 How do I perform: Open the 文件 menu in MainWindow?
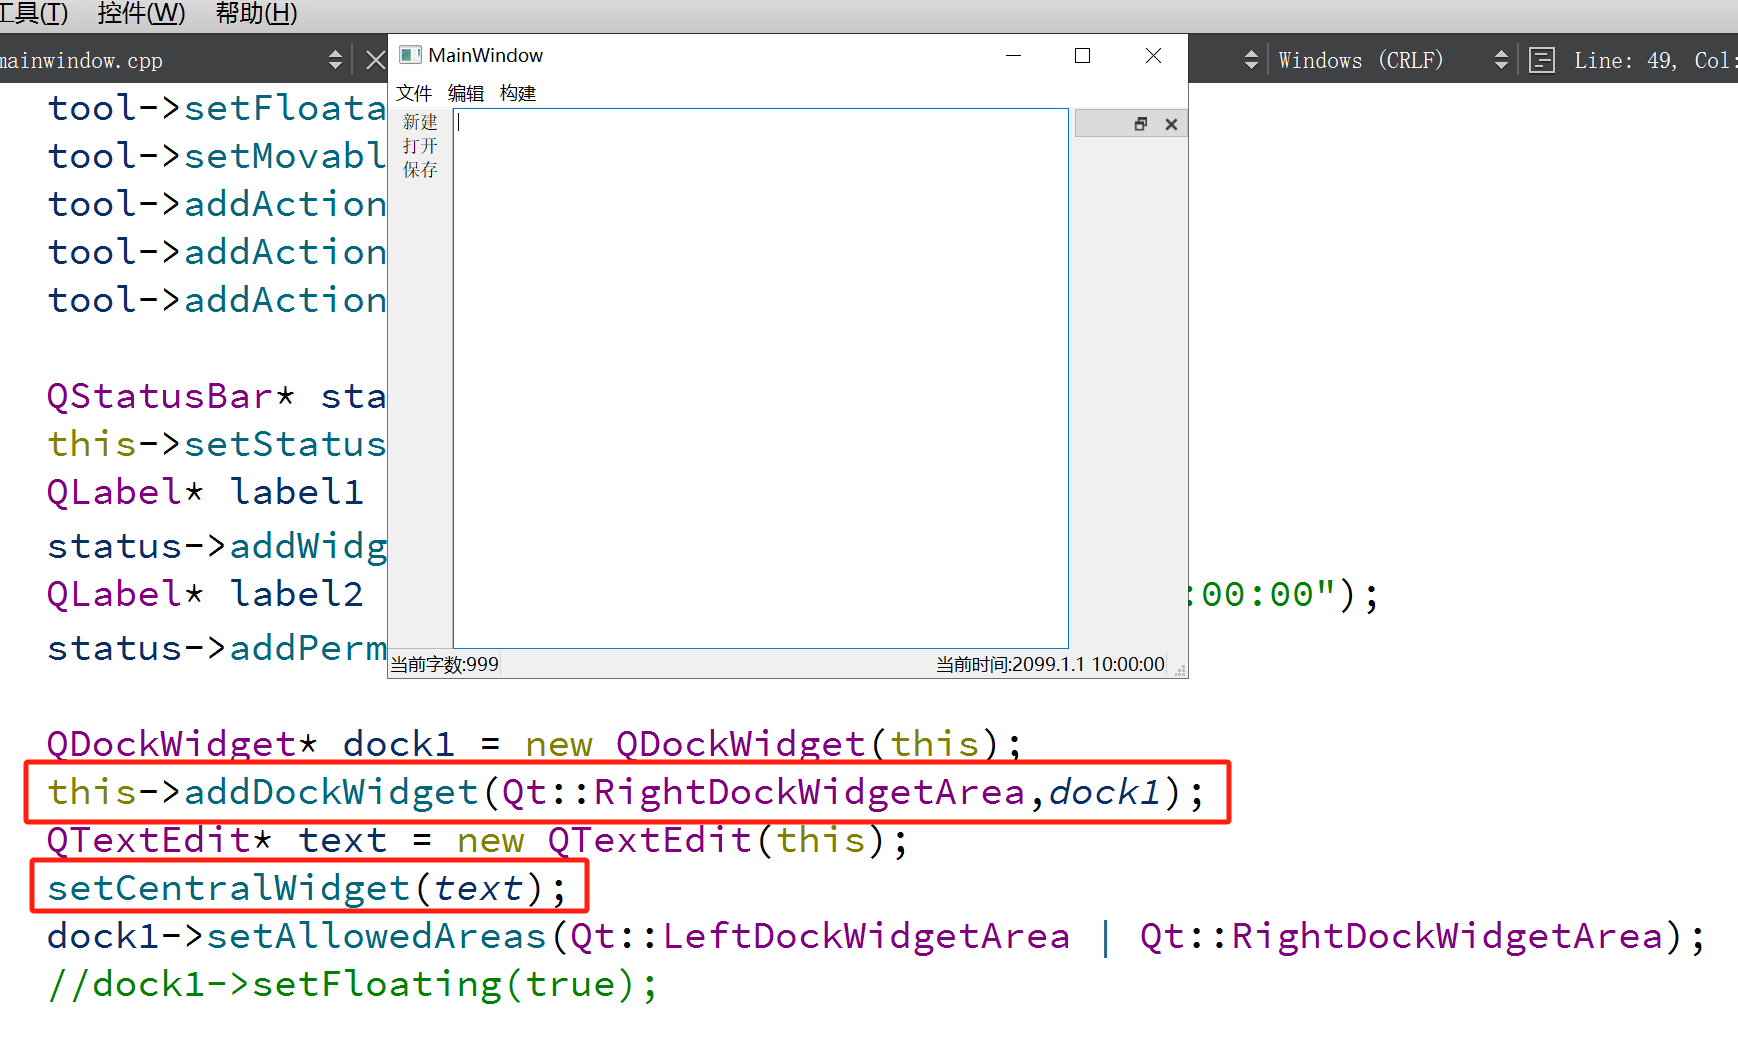click(x=414, y=93)
